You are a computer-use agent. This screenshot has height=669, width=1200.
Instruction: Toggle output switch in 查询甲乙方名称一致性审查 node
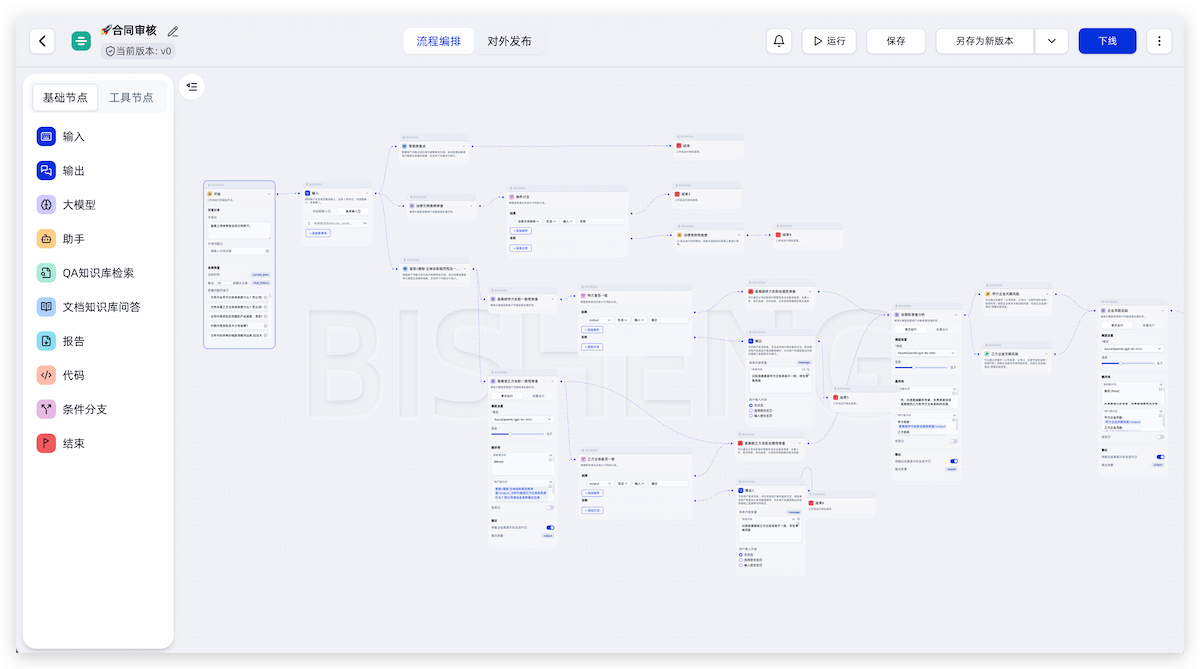tap(550, 527)
